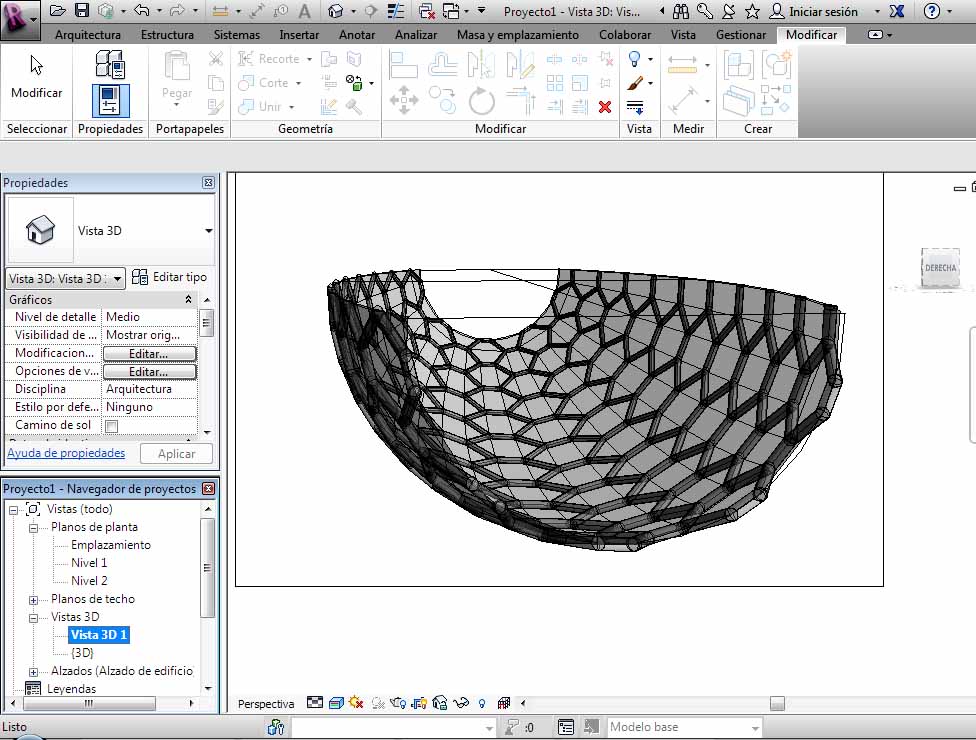Viewport: 976px width, 740px height.
Task: Click the ViewCube DERECHA face
Action: 940,268
